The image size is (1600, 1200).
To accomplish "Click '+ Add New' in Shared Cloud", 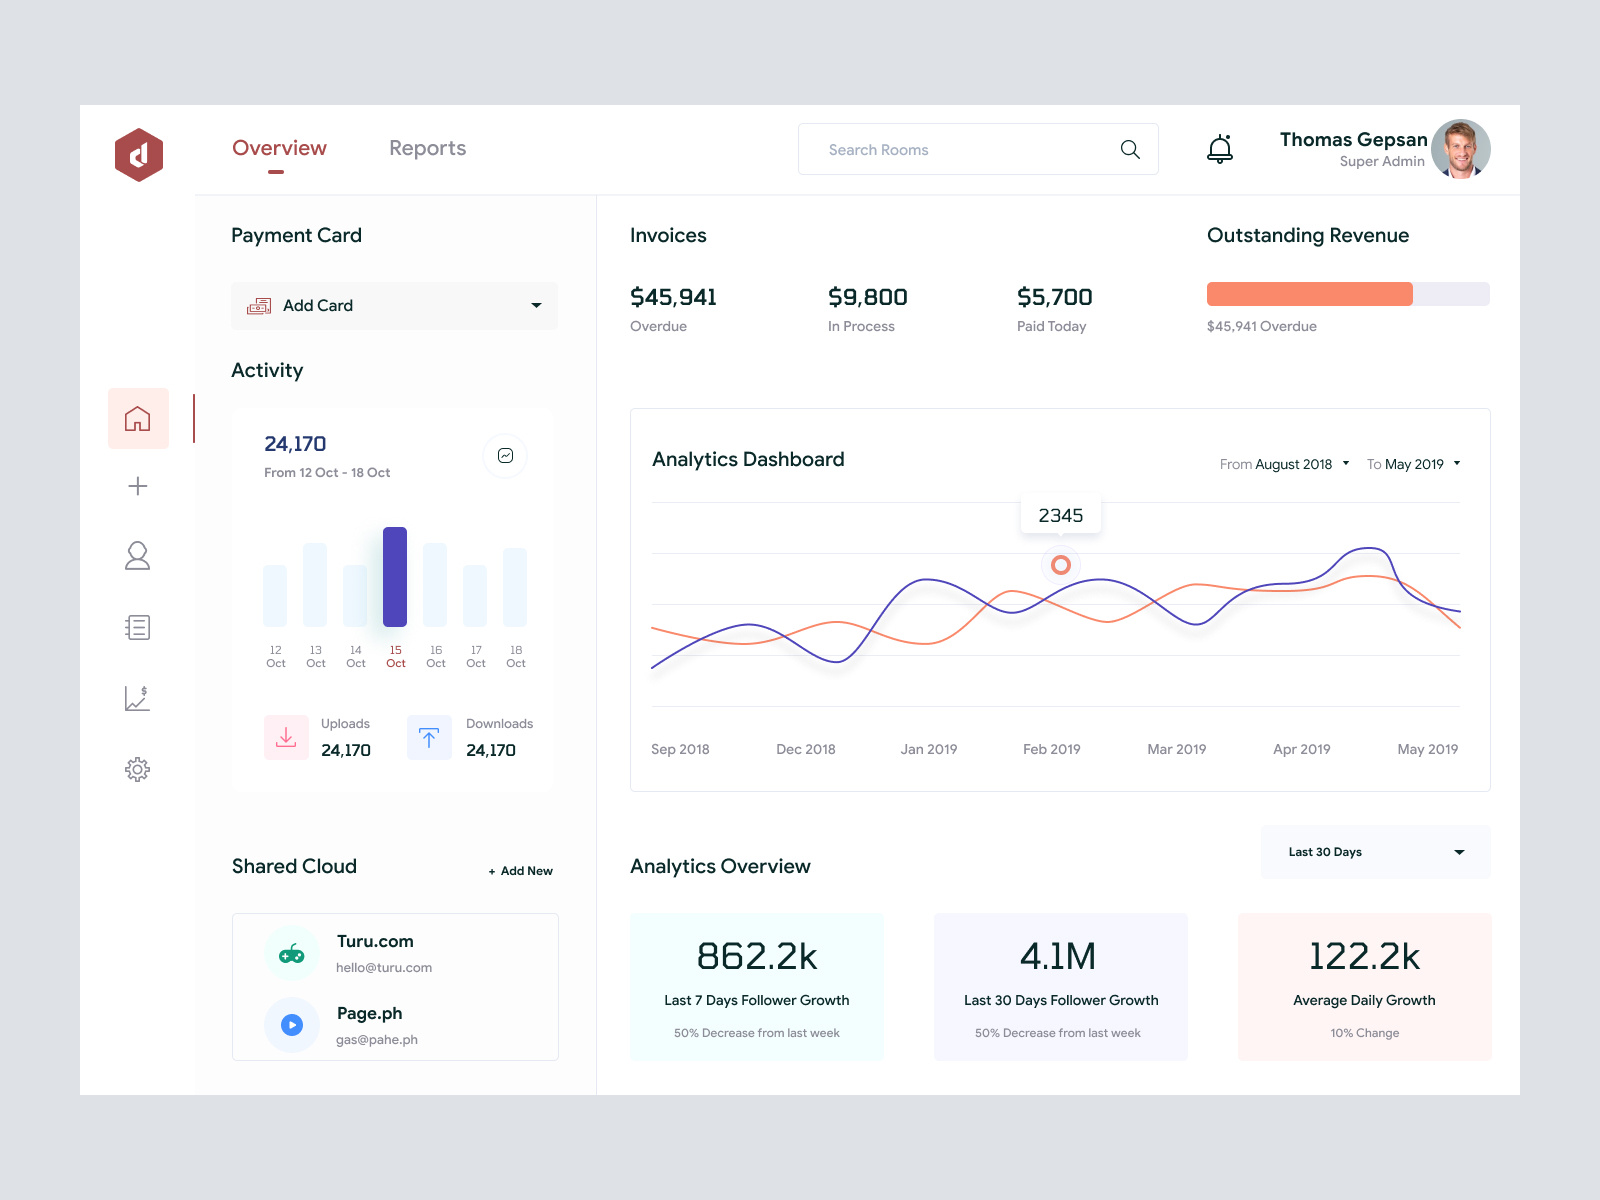I will coord(520,870).
